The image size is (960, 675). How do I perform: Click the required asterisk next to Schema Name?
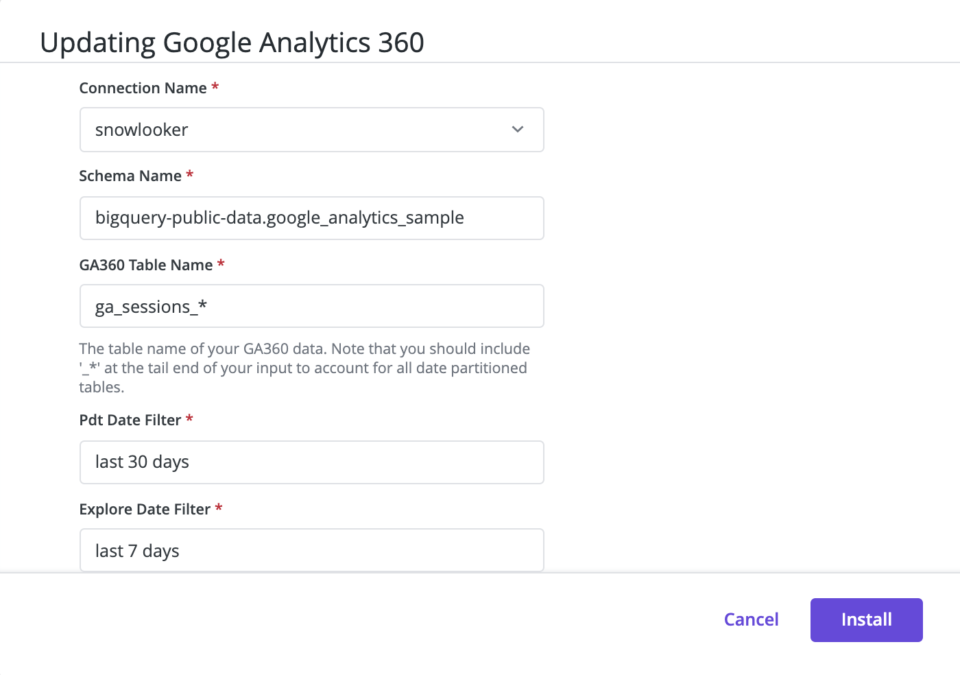coord(190,175)
